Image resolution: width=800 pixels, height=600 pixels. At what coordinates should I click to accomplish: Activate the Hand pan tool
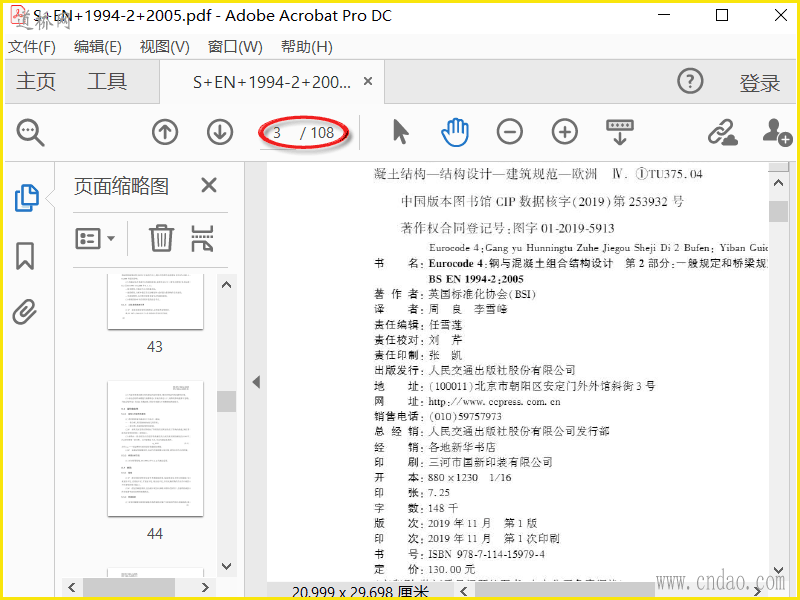tap(455, 132)
